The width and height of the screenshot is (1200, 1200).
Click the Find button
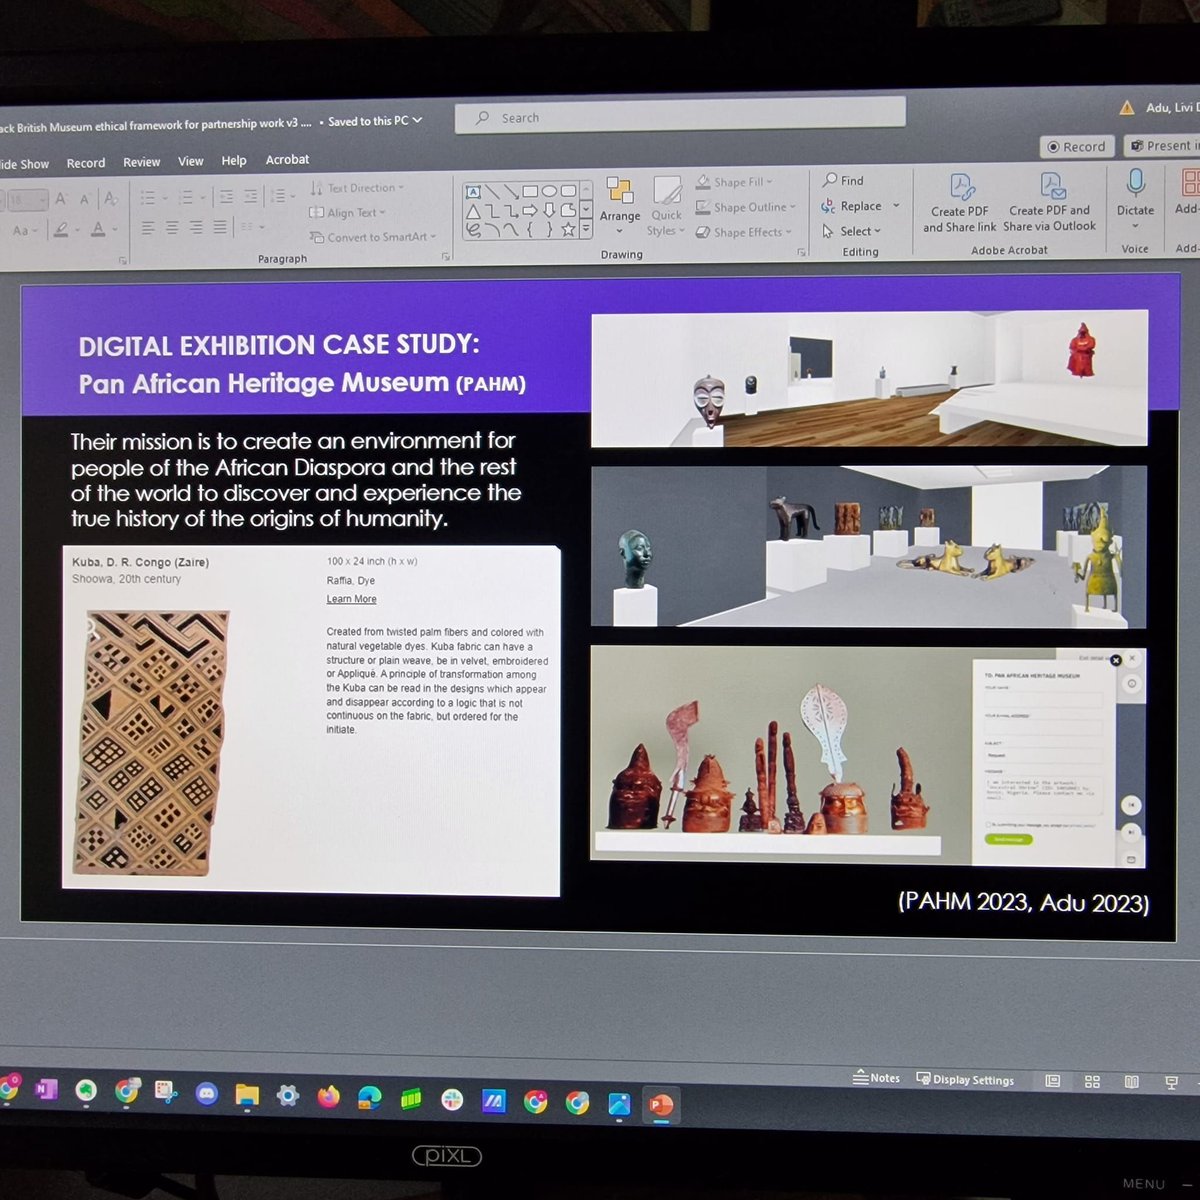[843, 180]
